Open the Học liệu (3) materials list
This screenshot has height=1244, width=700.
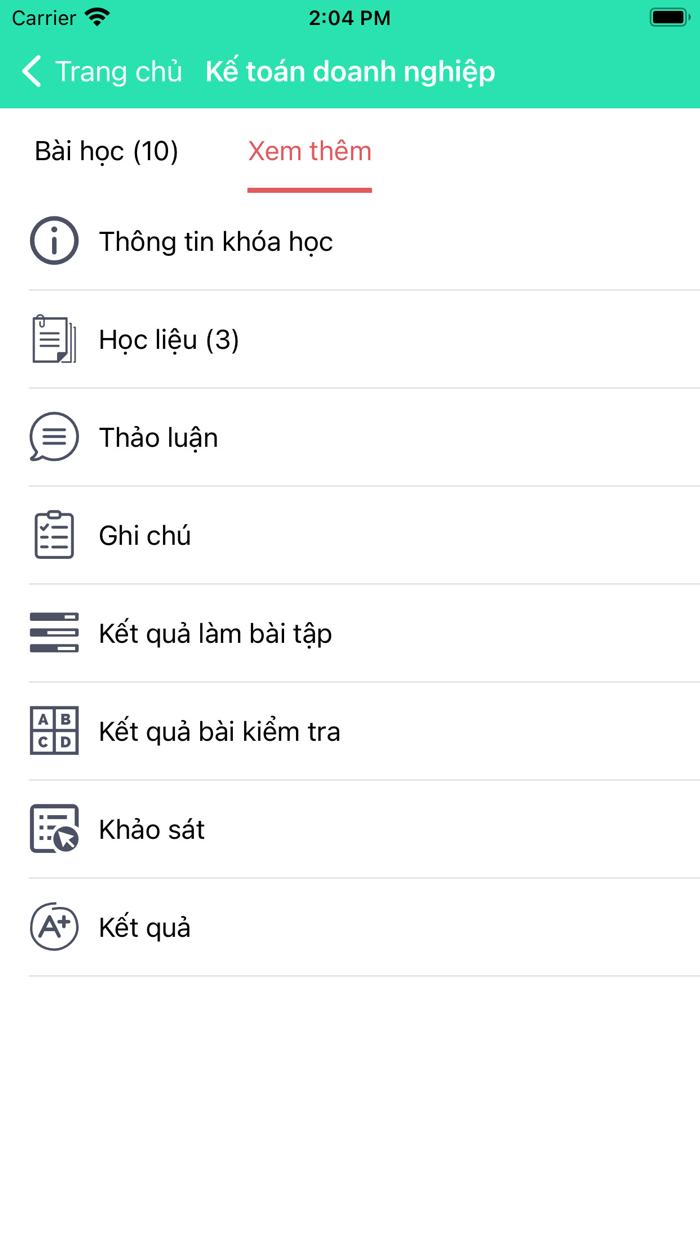pyautogui.click(x=168, y=339)
